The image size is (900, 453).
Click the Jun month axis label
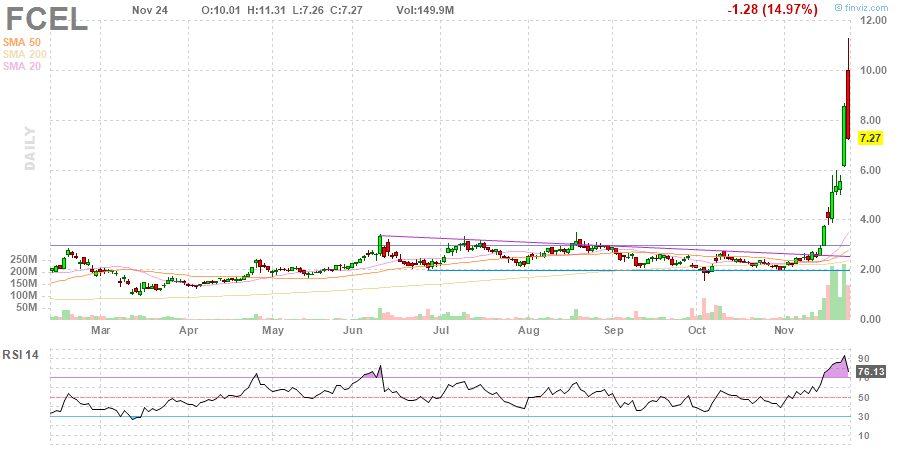pyautogui.click(x=352, y=330)
